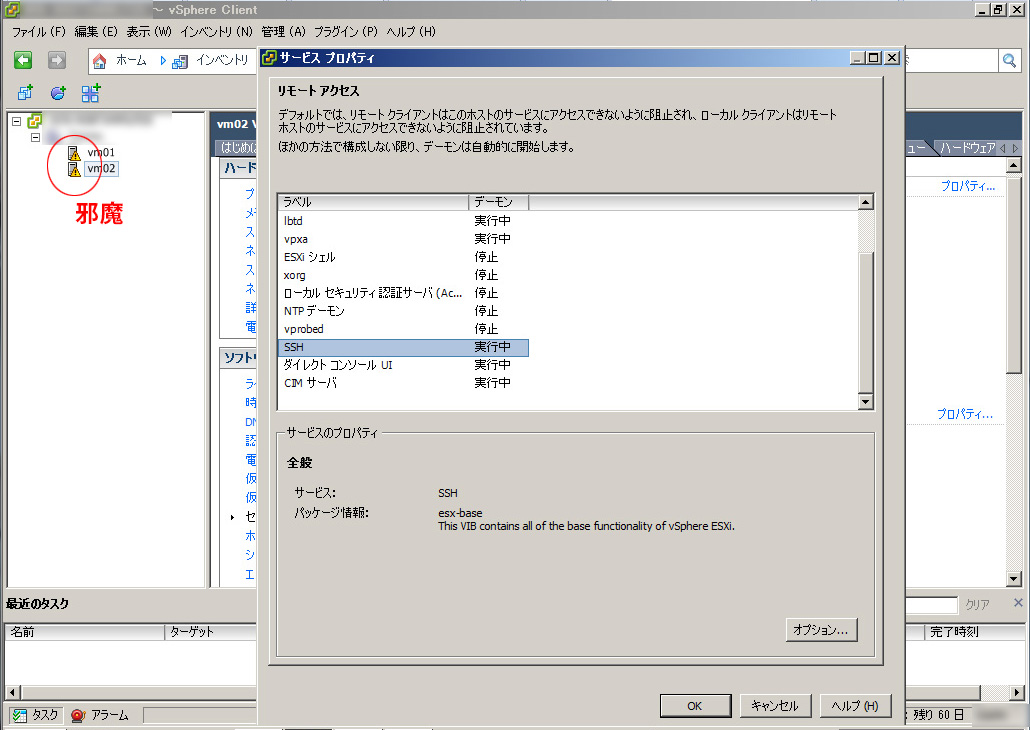
Task: Select the lbtd service row
Action: pyautogui.click(x=403, y=221)
